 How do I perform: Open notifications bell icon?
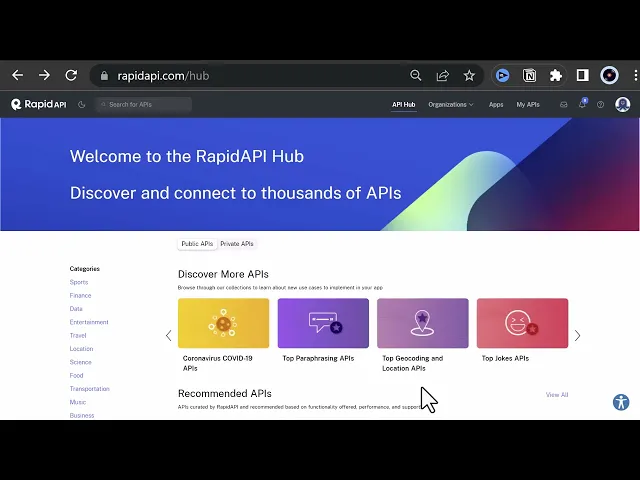point(582,104)
